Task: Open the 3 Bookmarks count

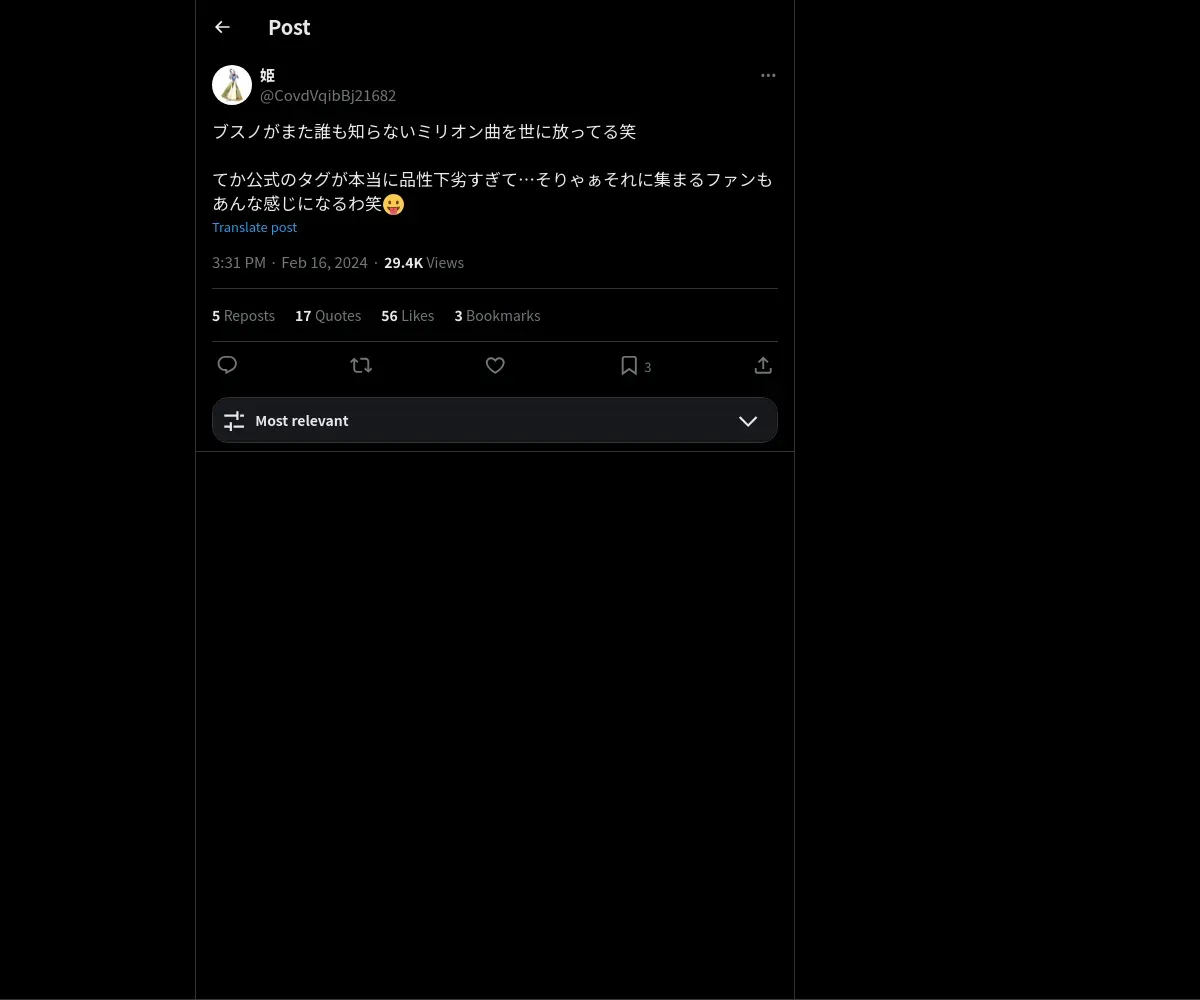Action: 497,315
